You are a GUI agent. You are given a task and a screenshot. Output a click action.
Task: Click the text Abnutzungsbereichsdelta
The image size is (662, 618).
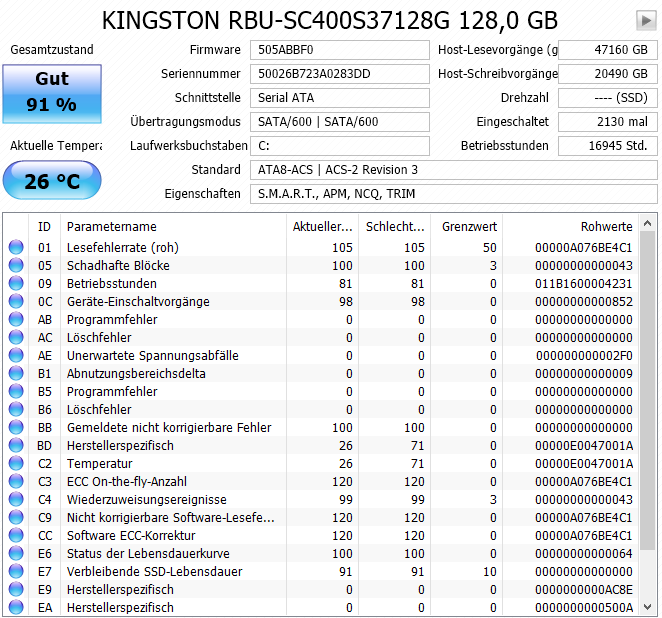[136, 374]
